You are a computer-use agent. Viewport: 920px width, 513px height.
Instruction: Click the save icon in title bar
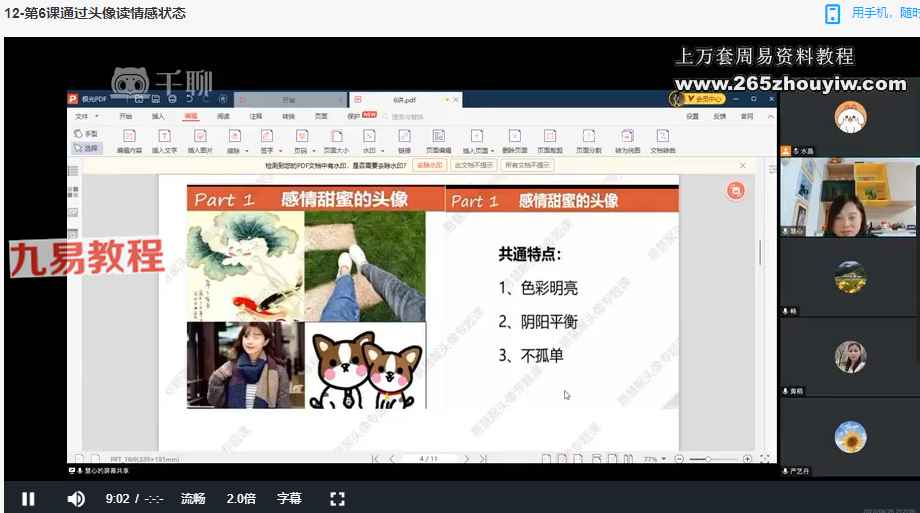(155, 99)
